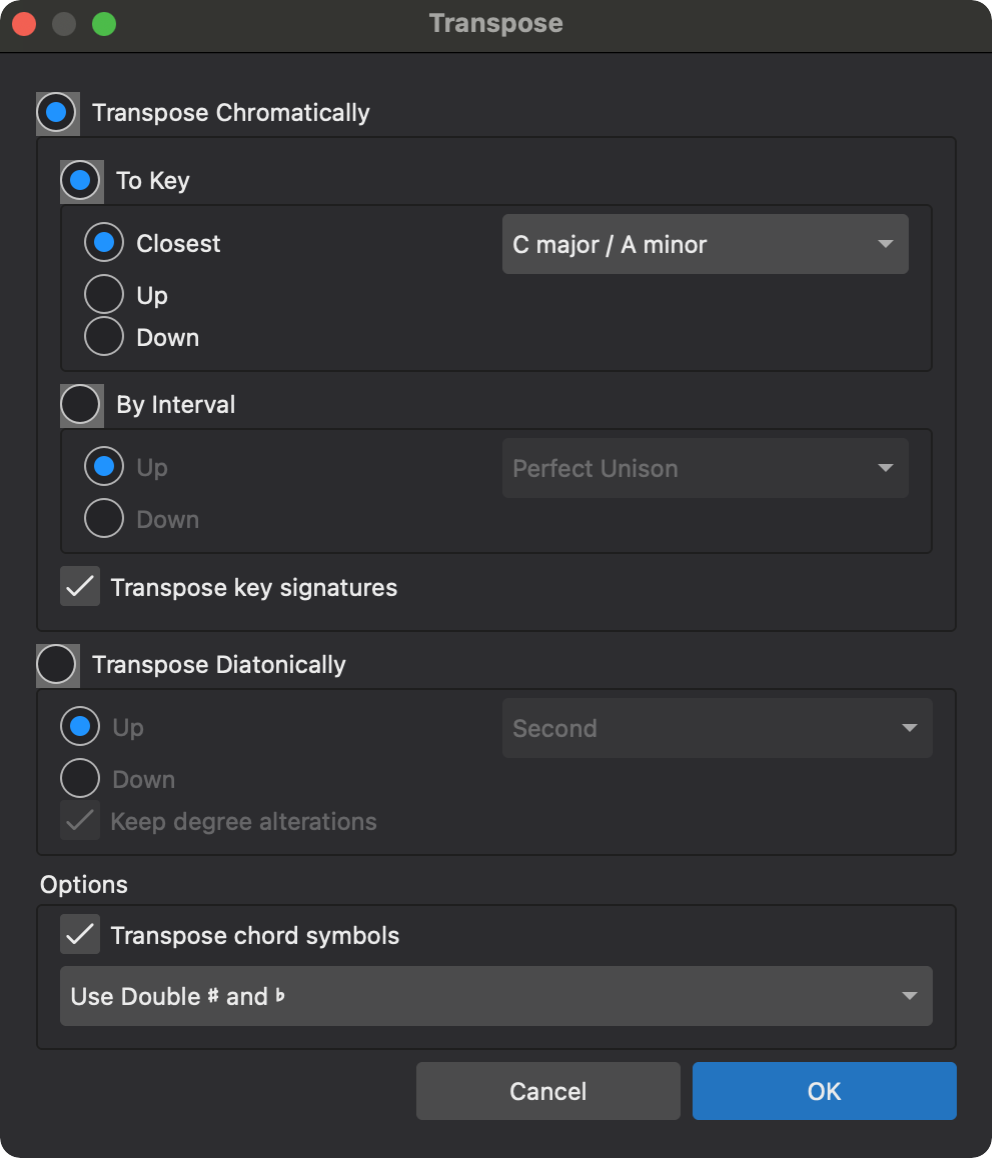This screenshot has height=1158, width=992.
Task: Select Down under By Interval
Action: click(103, 518)
